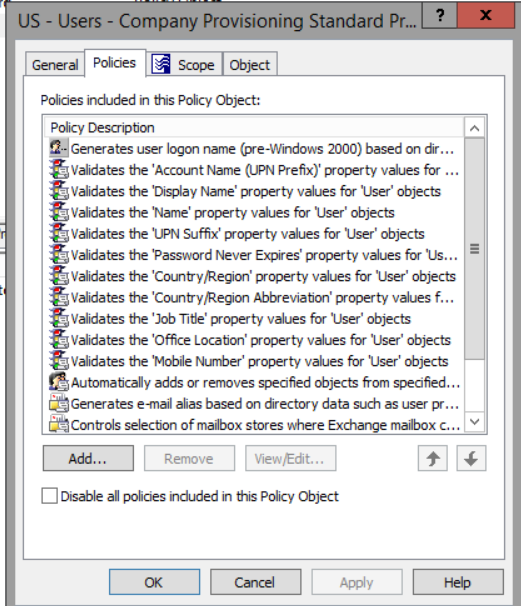The height and width of the screenshot is (606, 521).
Task: Click the question mark help button in title bar
Action: [x=439, y=15]
